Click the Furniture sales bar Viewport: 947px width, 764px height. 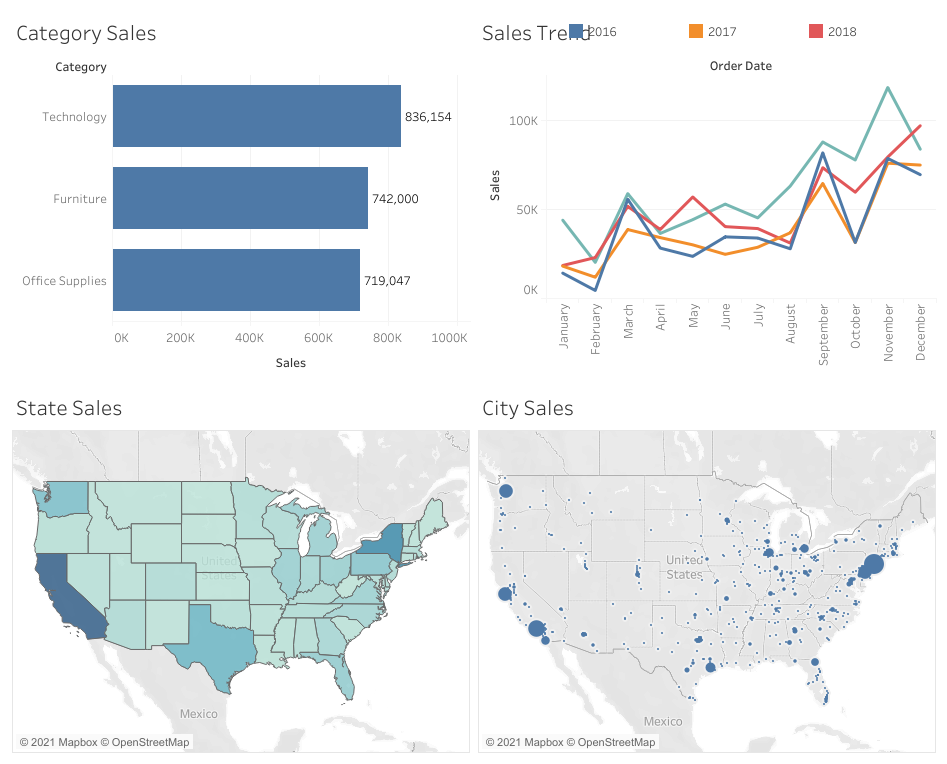pos(240,198)
